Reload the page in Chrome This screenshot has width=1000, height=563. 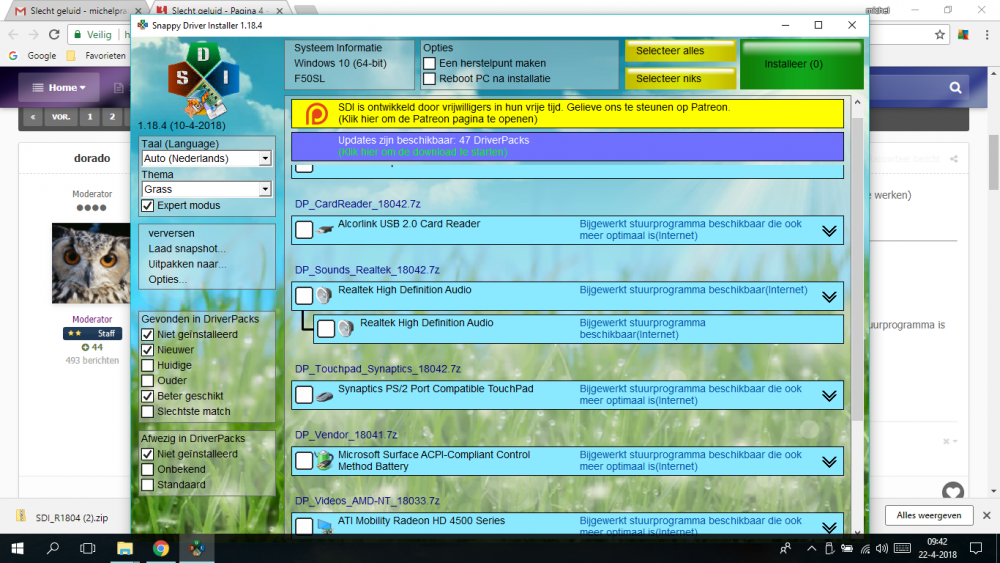pos(54,34)
